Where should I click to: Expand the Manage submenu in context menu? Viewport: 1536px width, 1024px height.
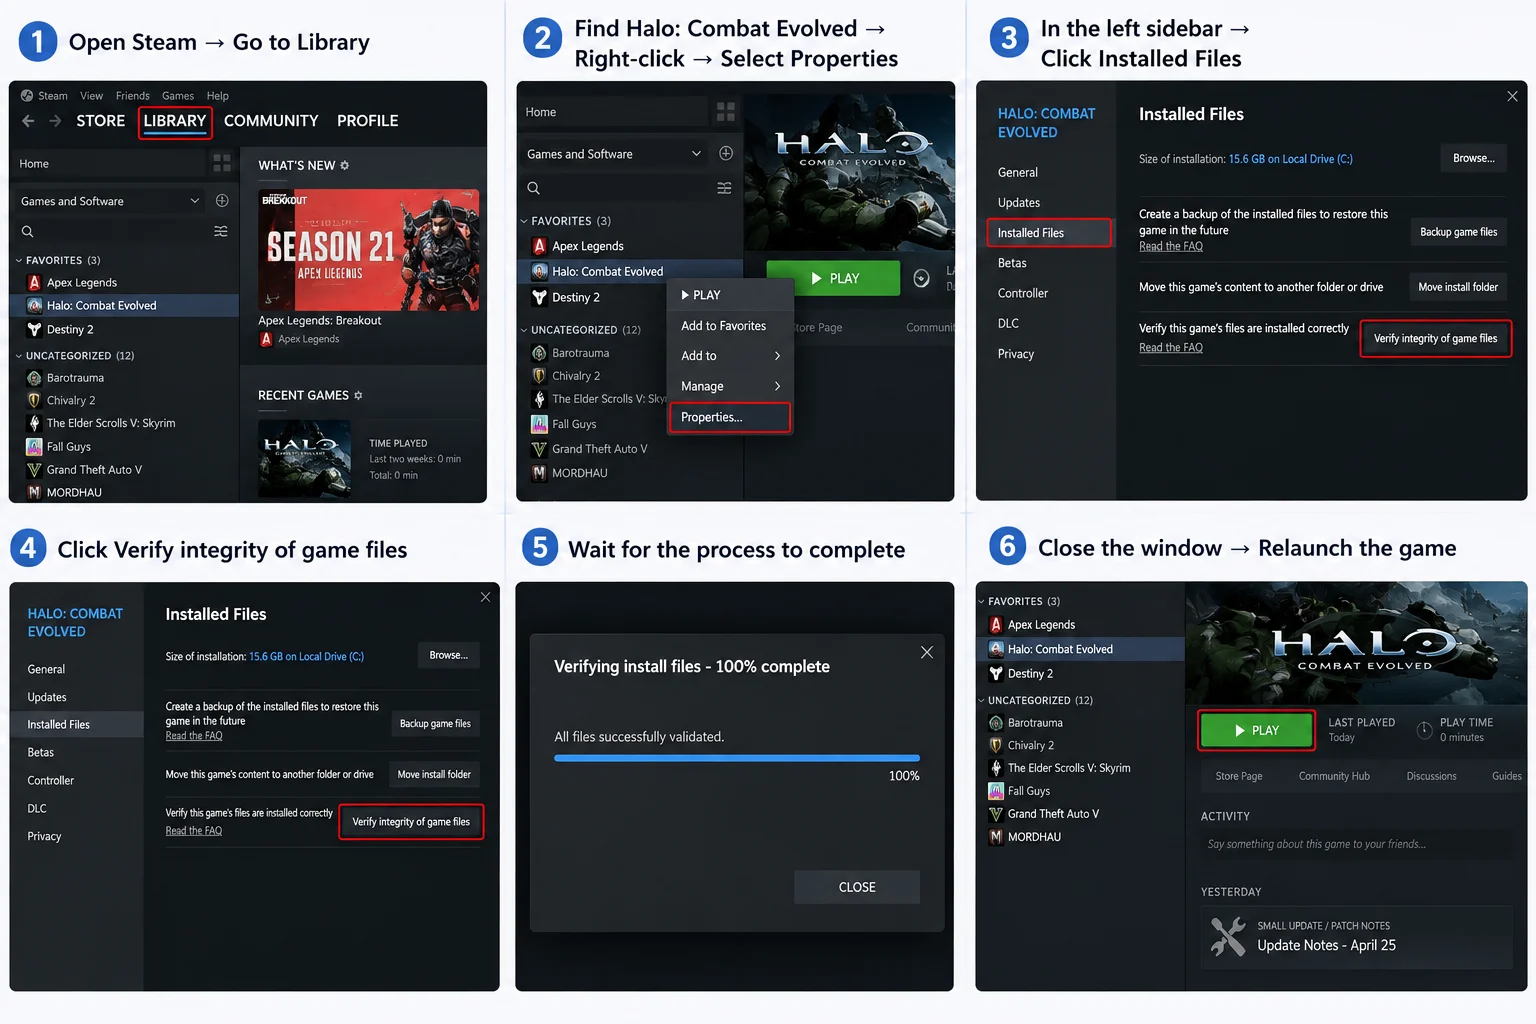(777, 386)
